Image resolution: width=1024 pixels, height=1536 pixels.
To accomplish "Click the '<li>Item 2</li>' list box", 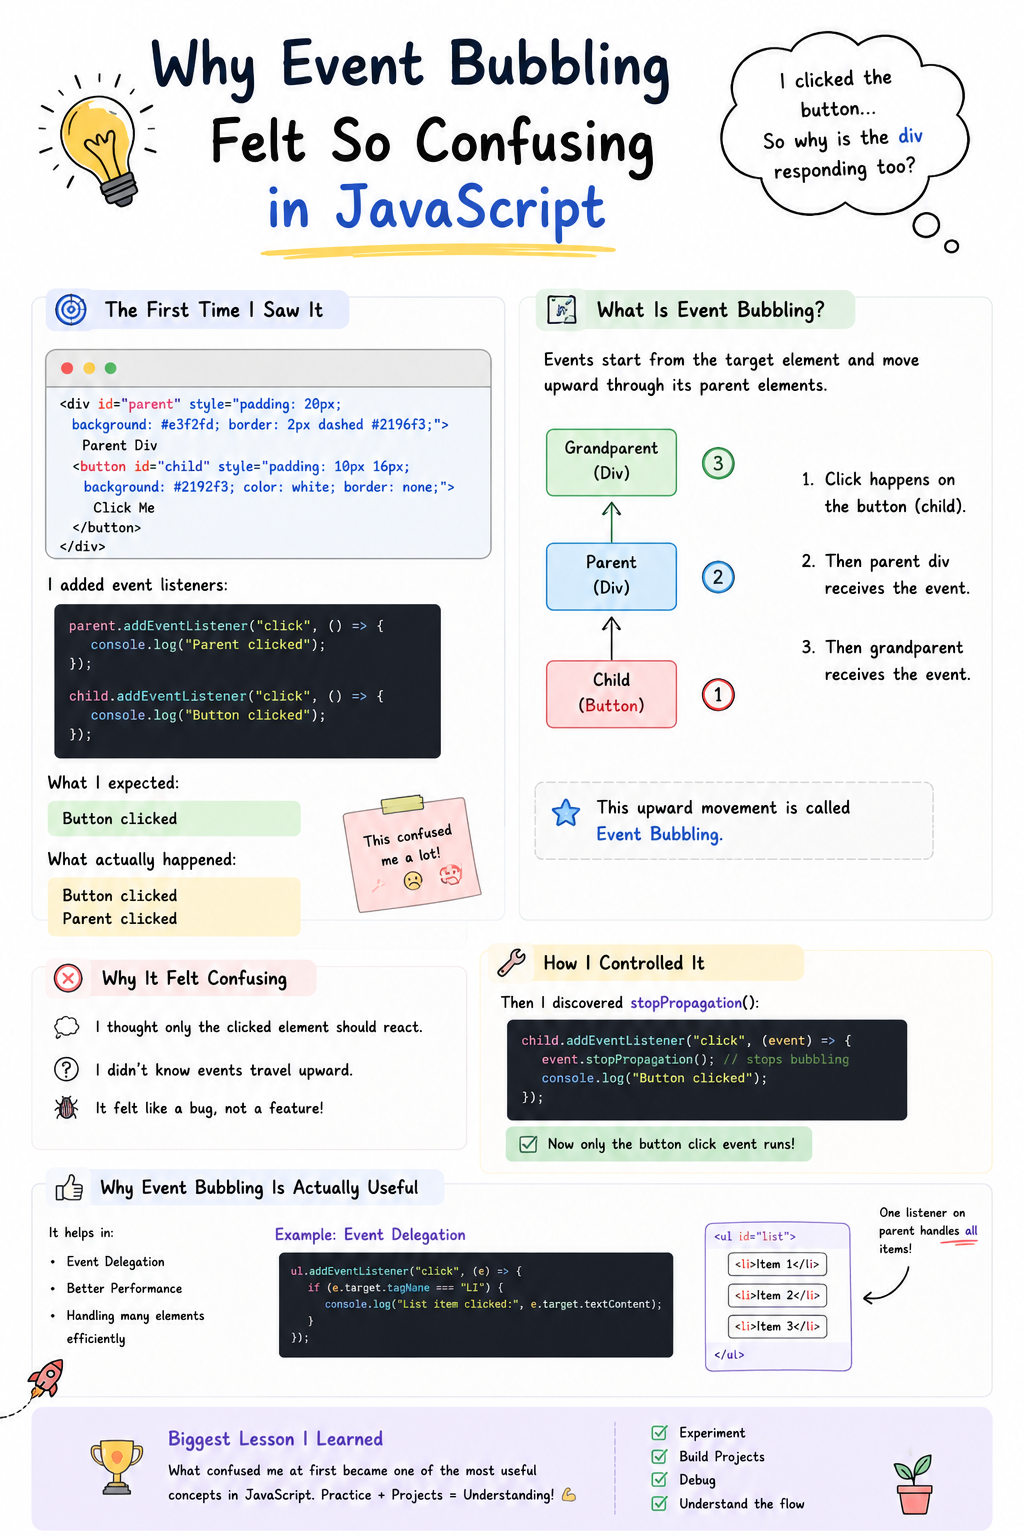I will coord(777,1295).
